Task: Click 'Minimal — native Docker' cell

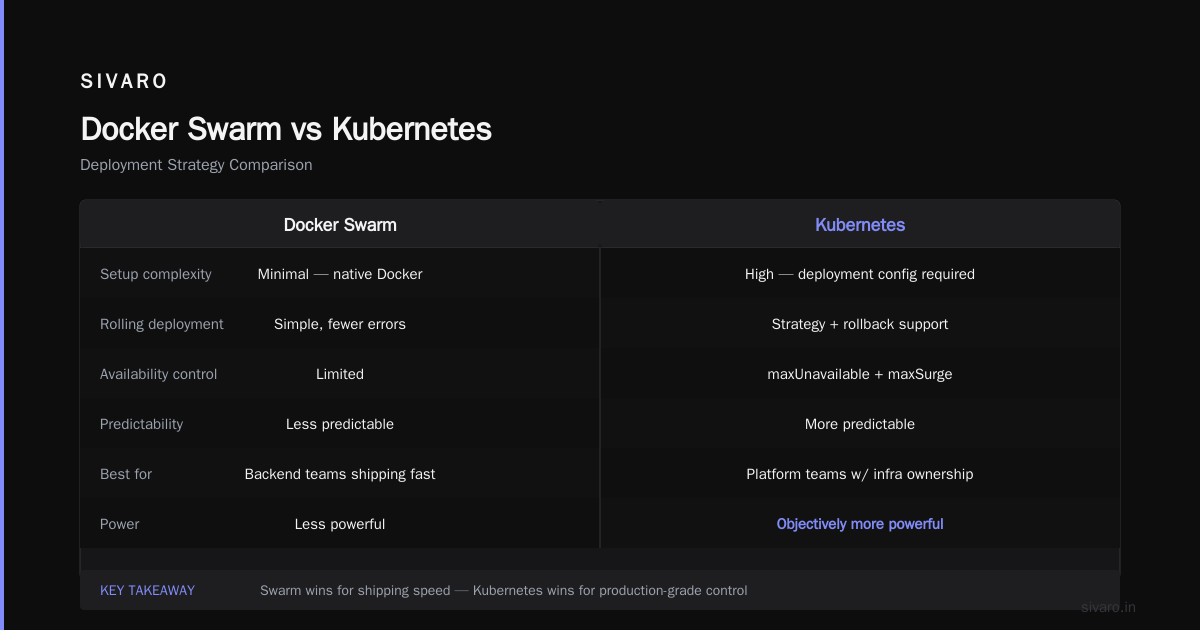Action: 340,274
